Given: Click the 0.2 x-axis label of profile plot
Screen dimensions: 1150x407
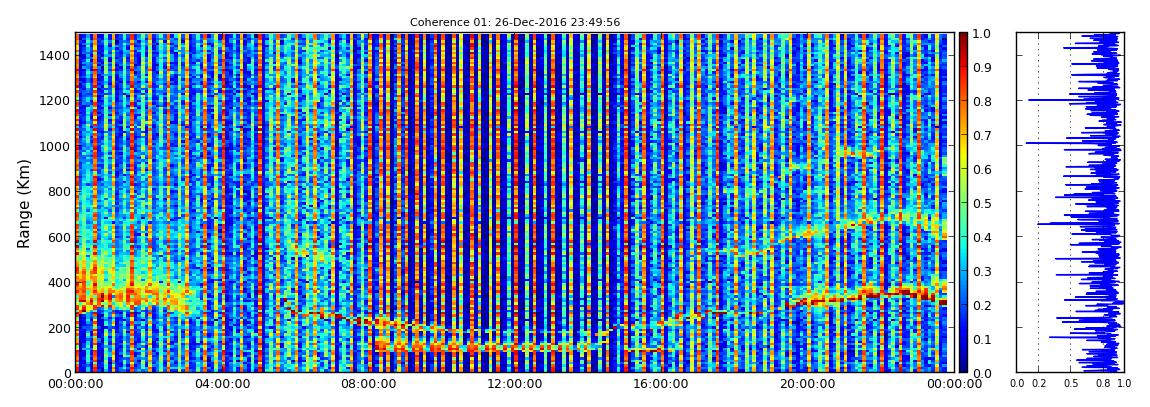Looking at the screenshot, I should (1039, 383).
